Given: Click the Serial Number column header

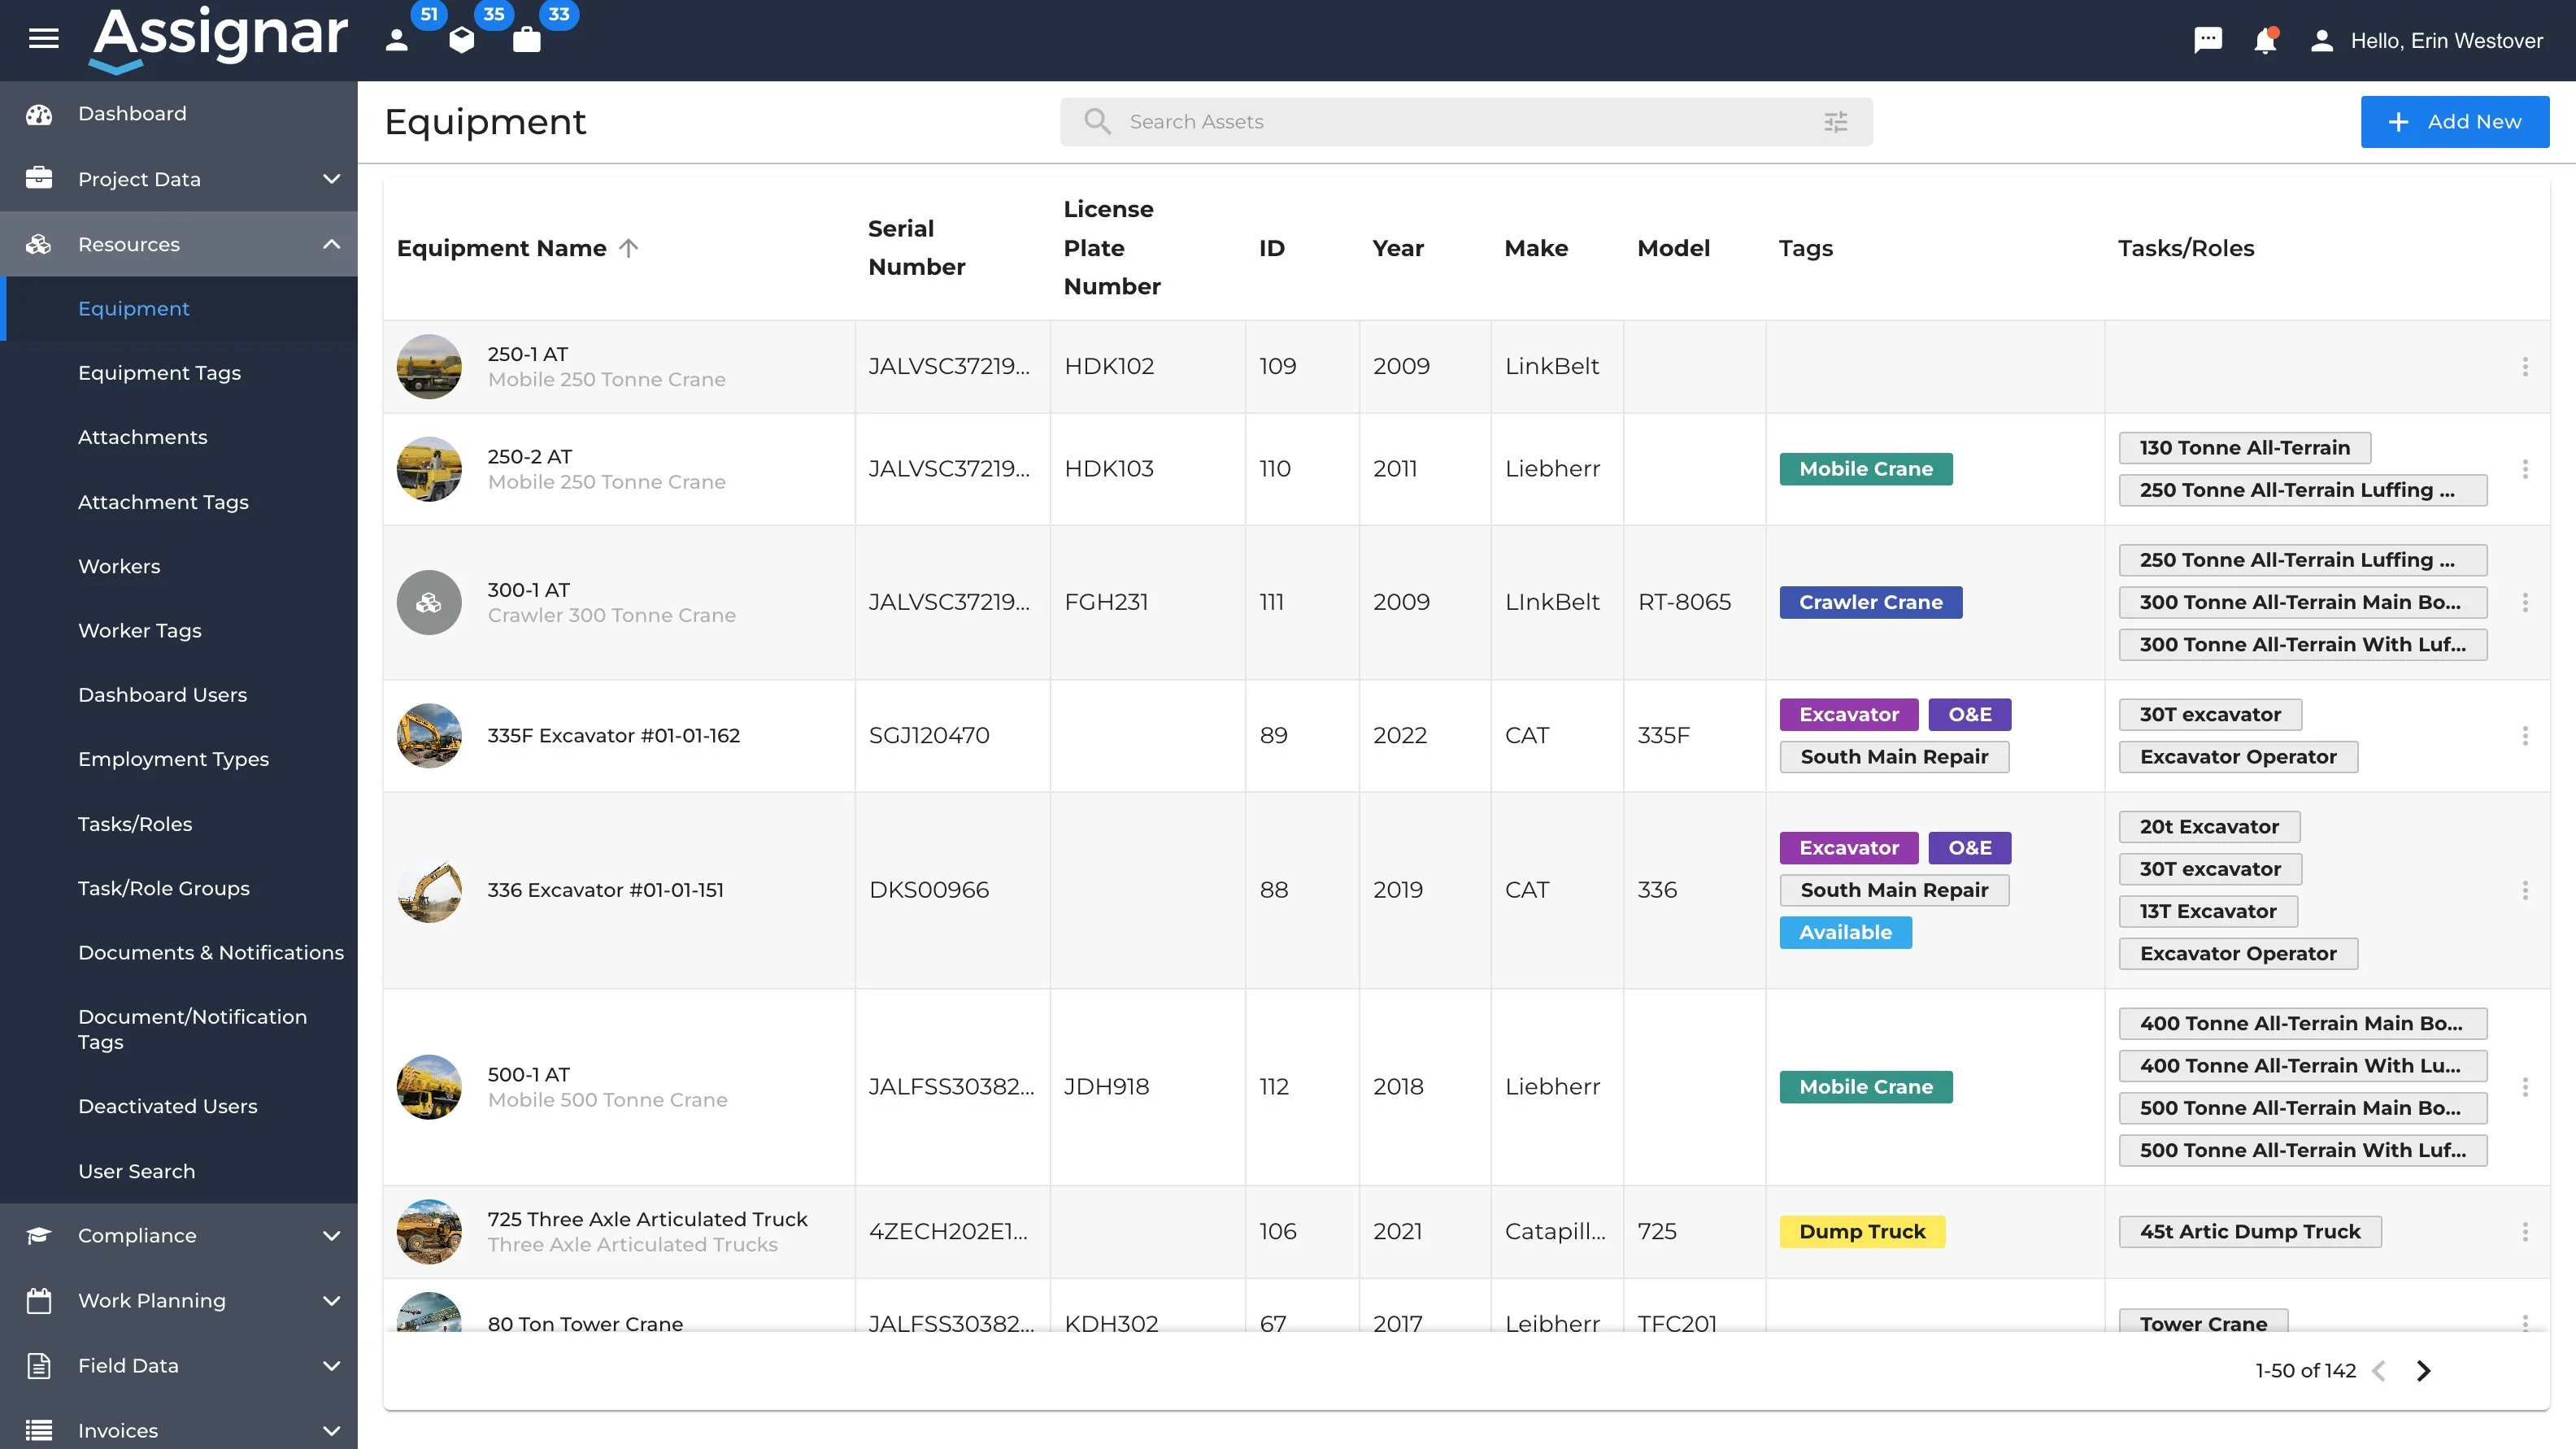Looking at the screenshot, I should 917,248.
